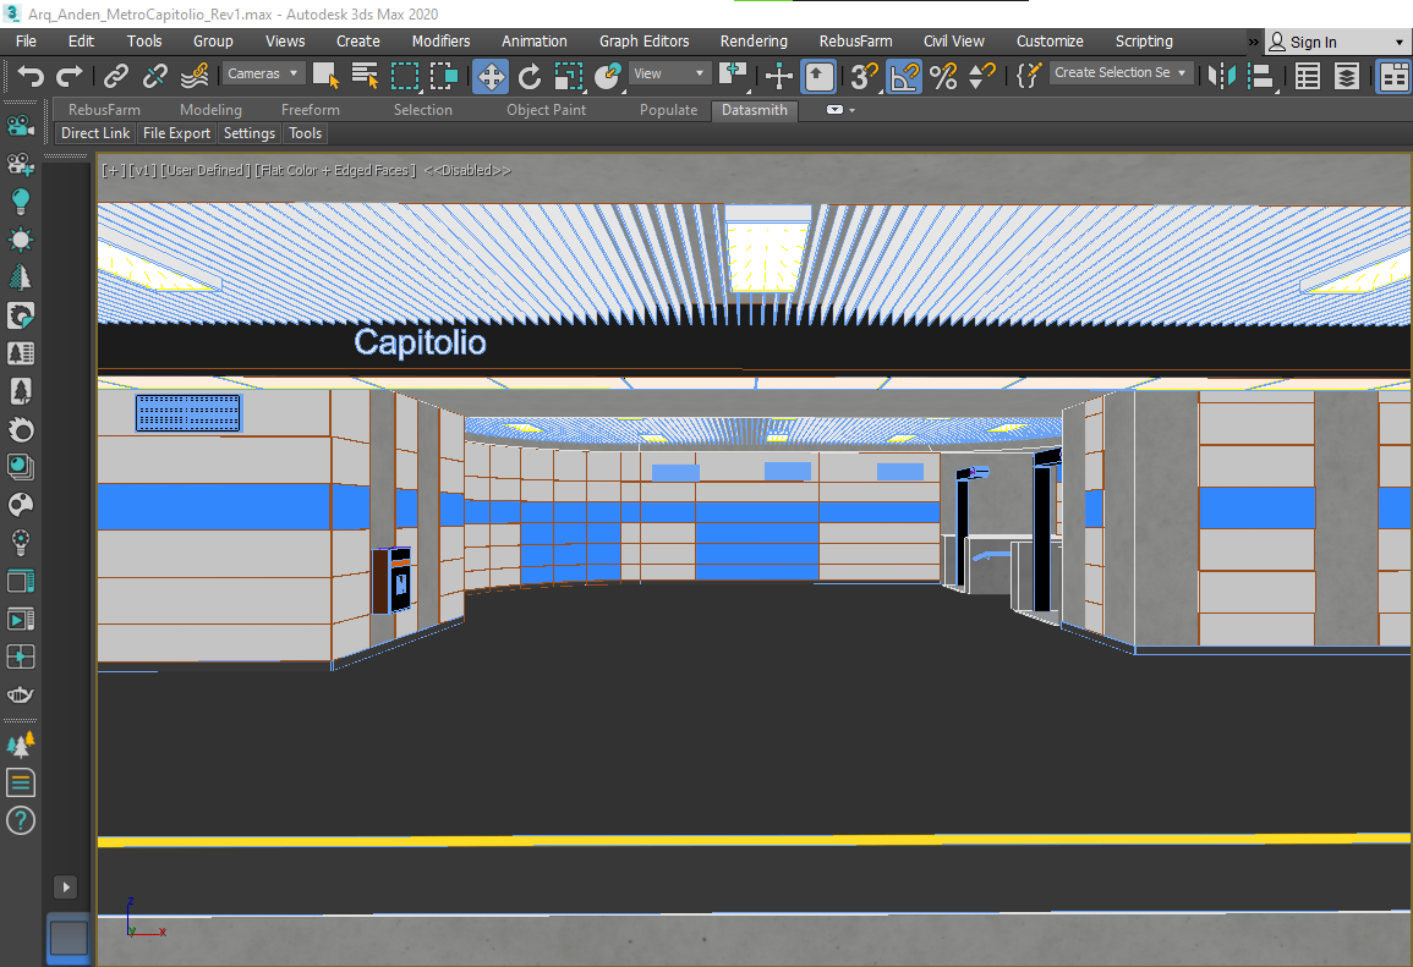
Task: Click Datasmith Settings button
Action: [249, 133]
